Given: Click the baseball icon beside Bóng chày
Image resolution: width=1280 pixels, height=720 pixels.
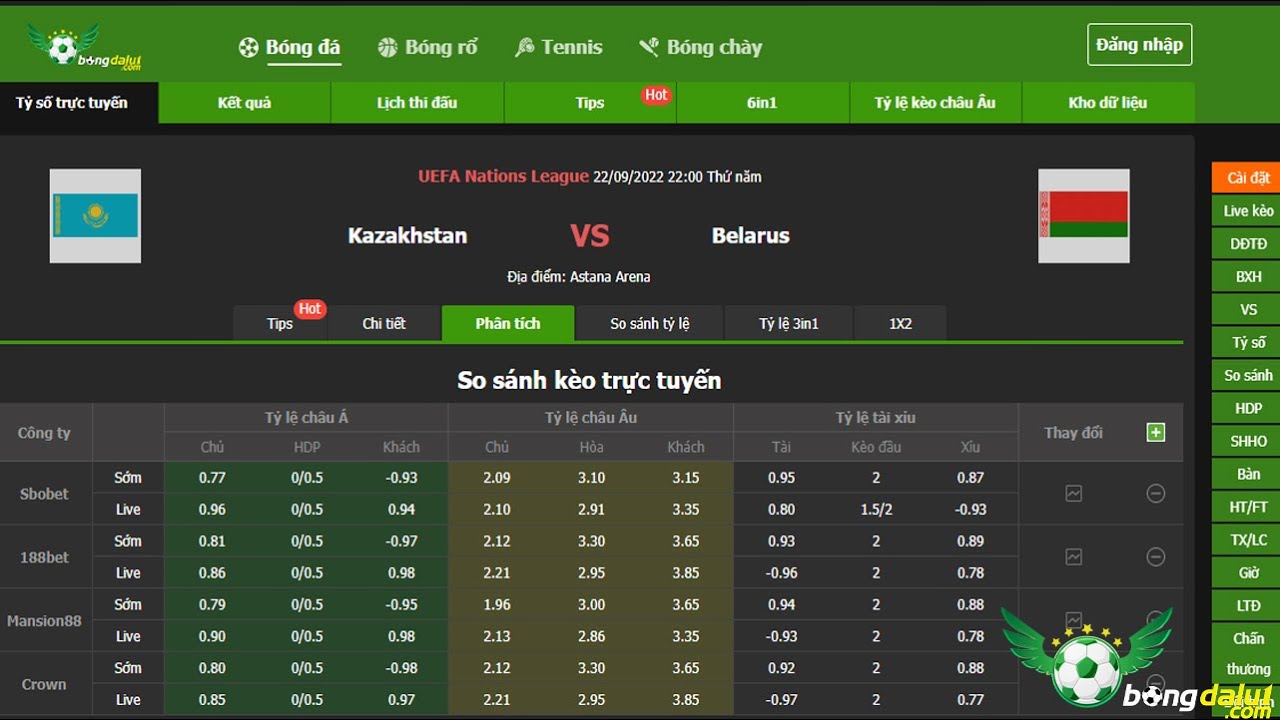Looking at the screenshot, I should click(650, 47).
